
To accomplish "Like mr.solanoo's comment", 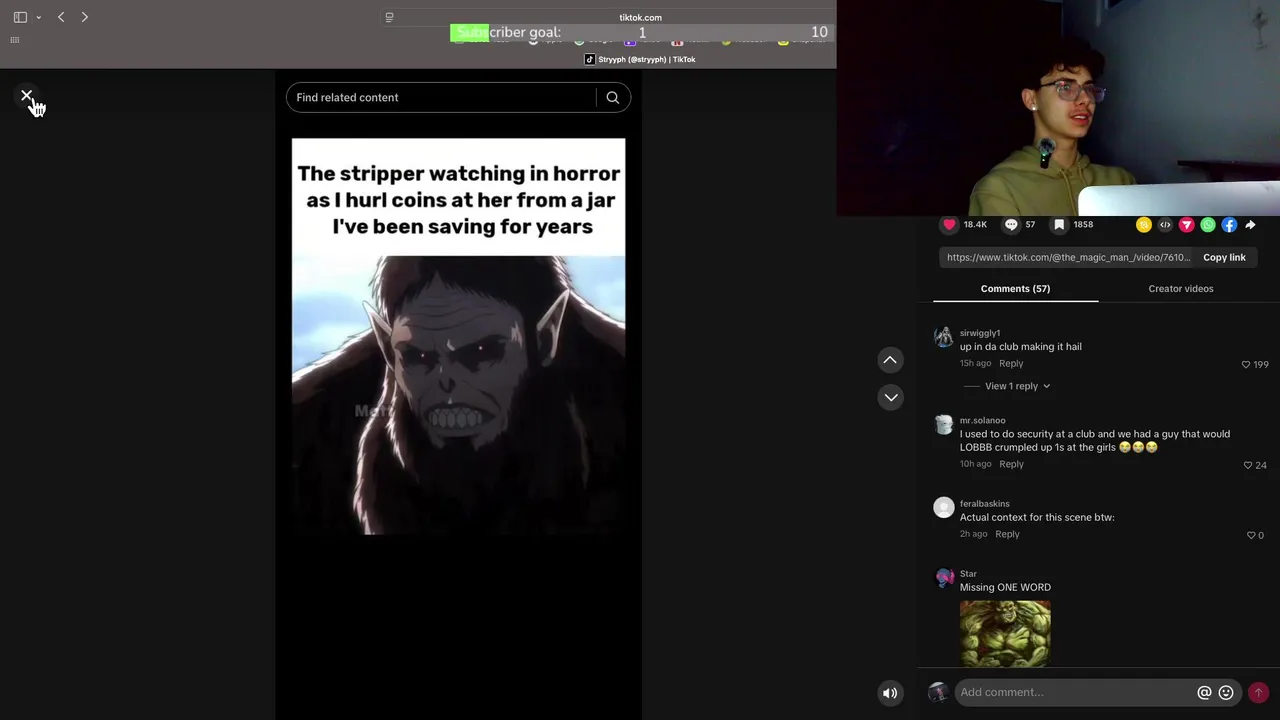I will pos(1247,465).
